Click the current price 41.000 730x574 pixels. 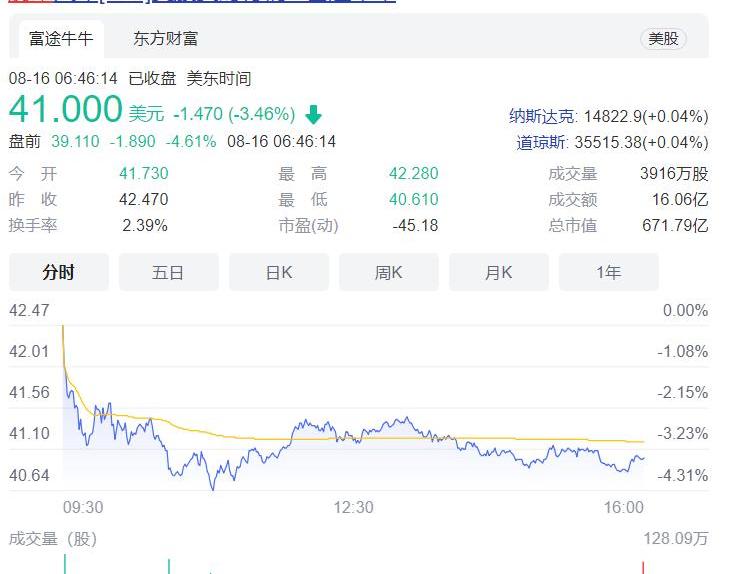(x=66, y=109)
